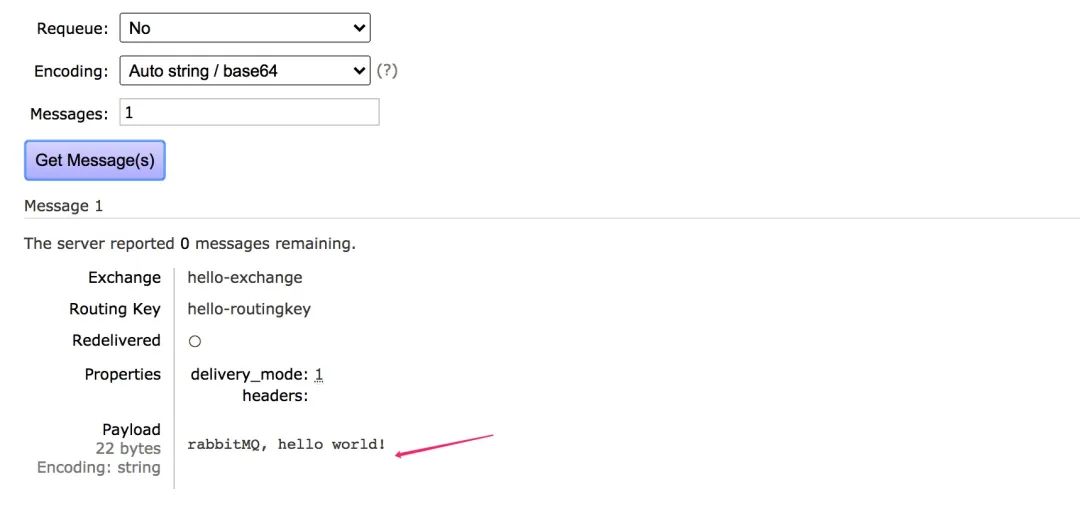Screen dimensions: 1080x518
Task: Click the red arrow annotation
Action: pyautogui.click(x=445, y=446)
